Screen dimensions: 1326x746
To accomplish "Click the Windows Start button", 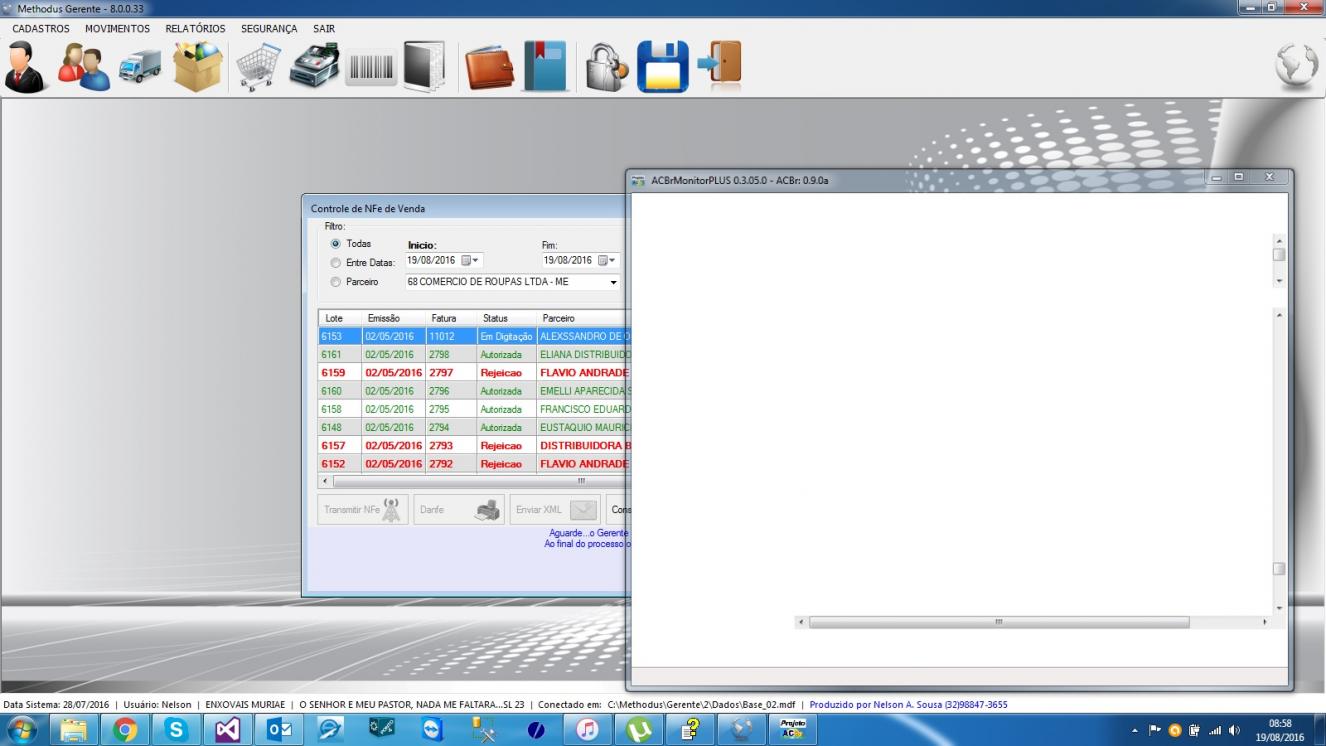I will [21, 730].
